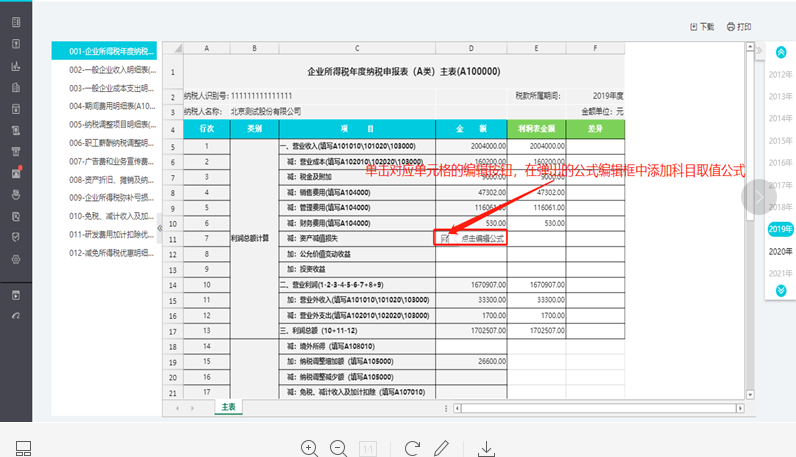796x457 pixels.
Task: Click the zoom out magnifier icon
Action: coord(338,448)
